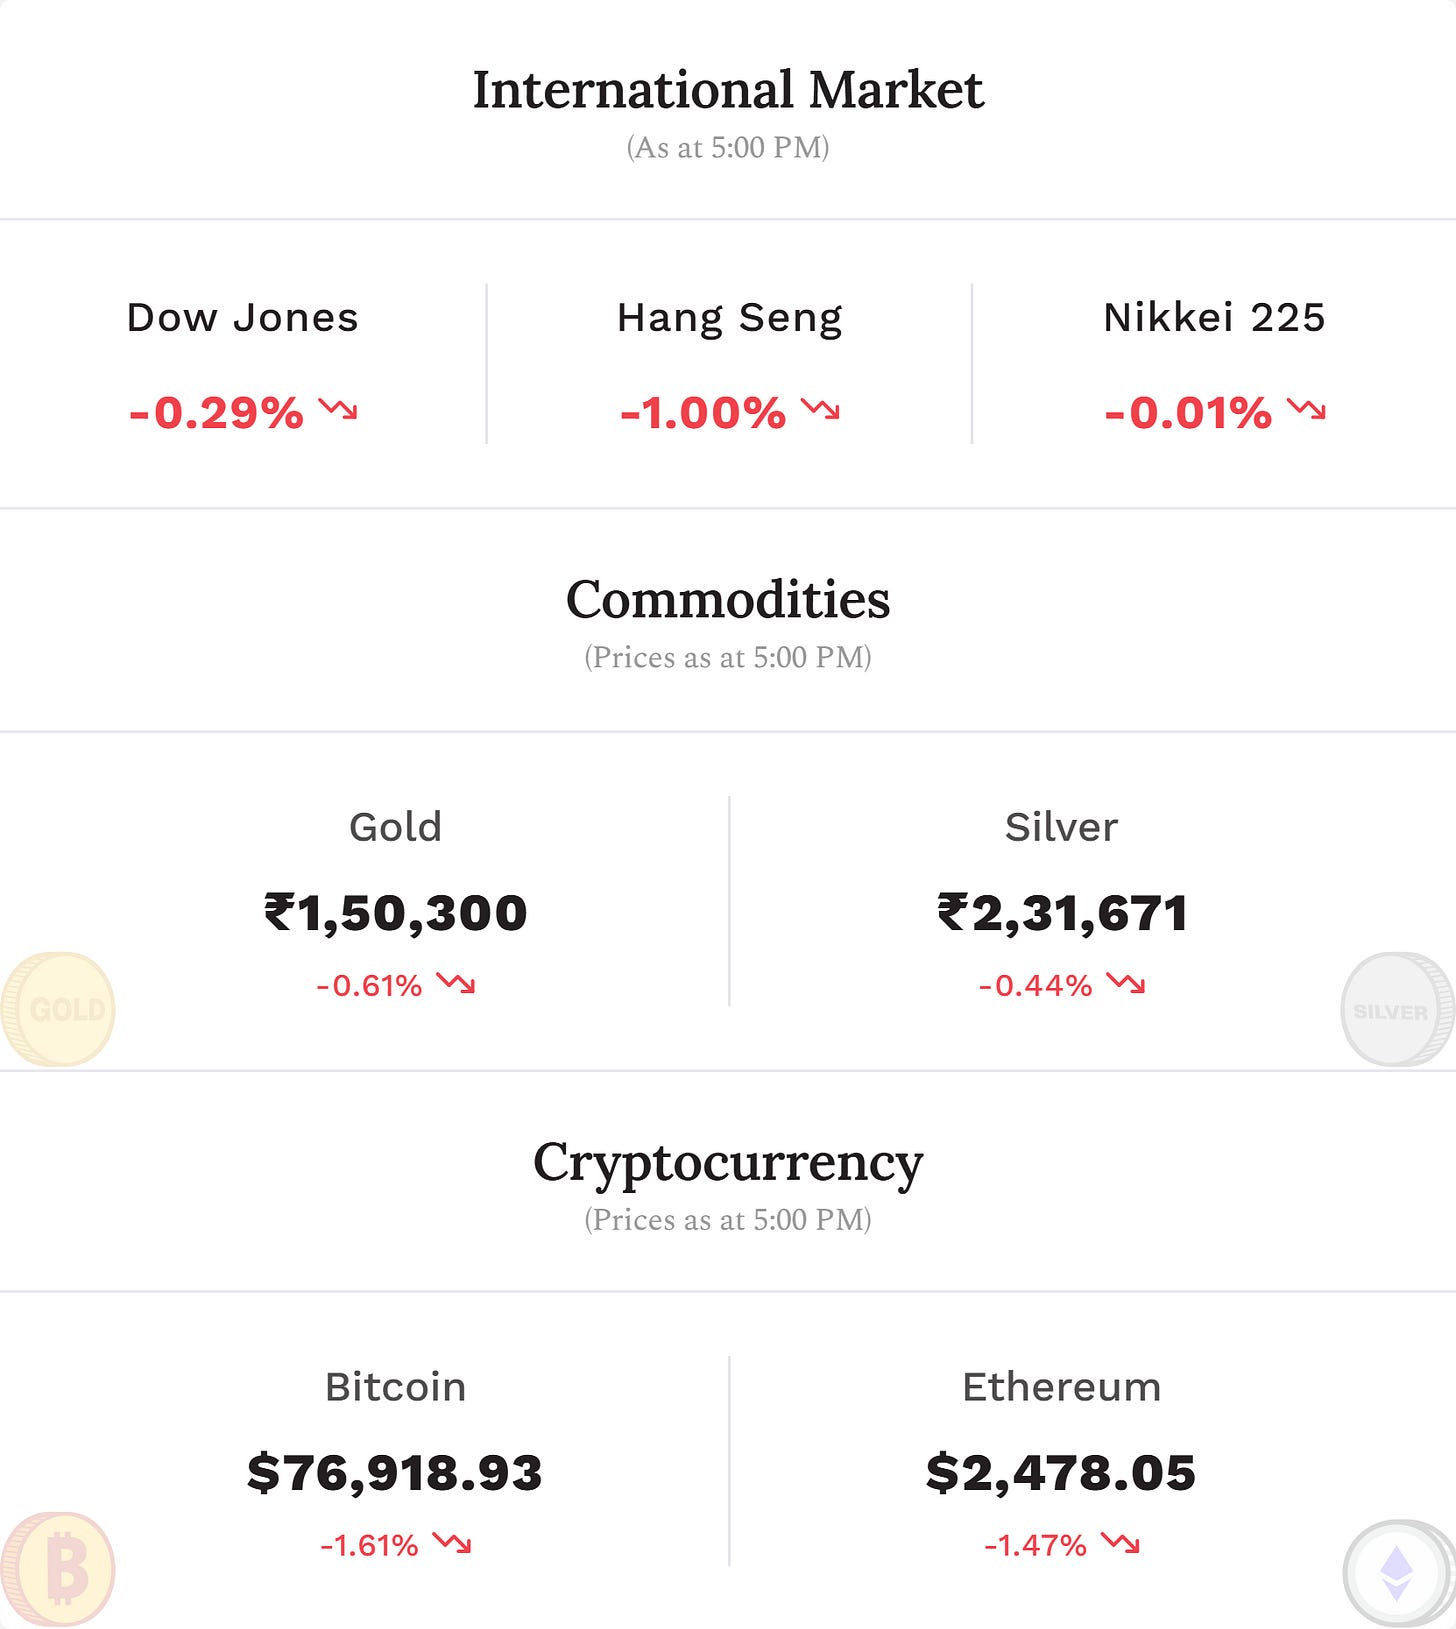
Task: Click the Gold price ₹1,50,300
Action: click(x=396, y=913)
